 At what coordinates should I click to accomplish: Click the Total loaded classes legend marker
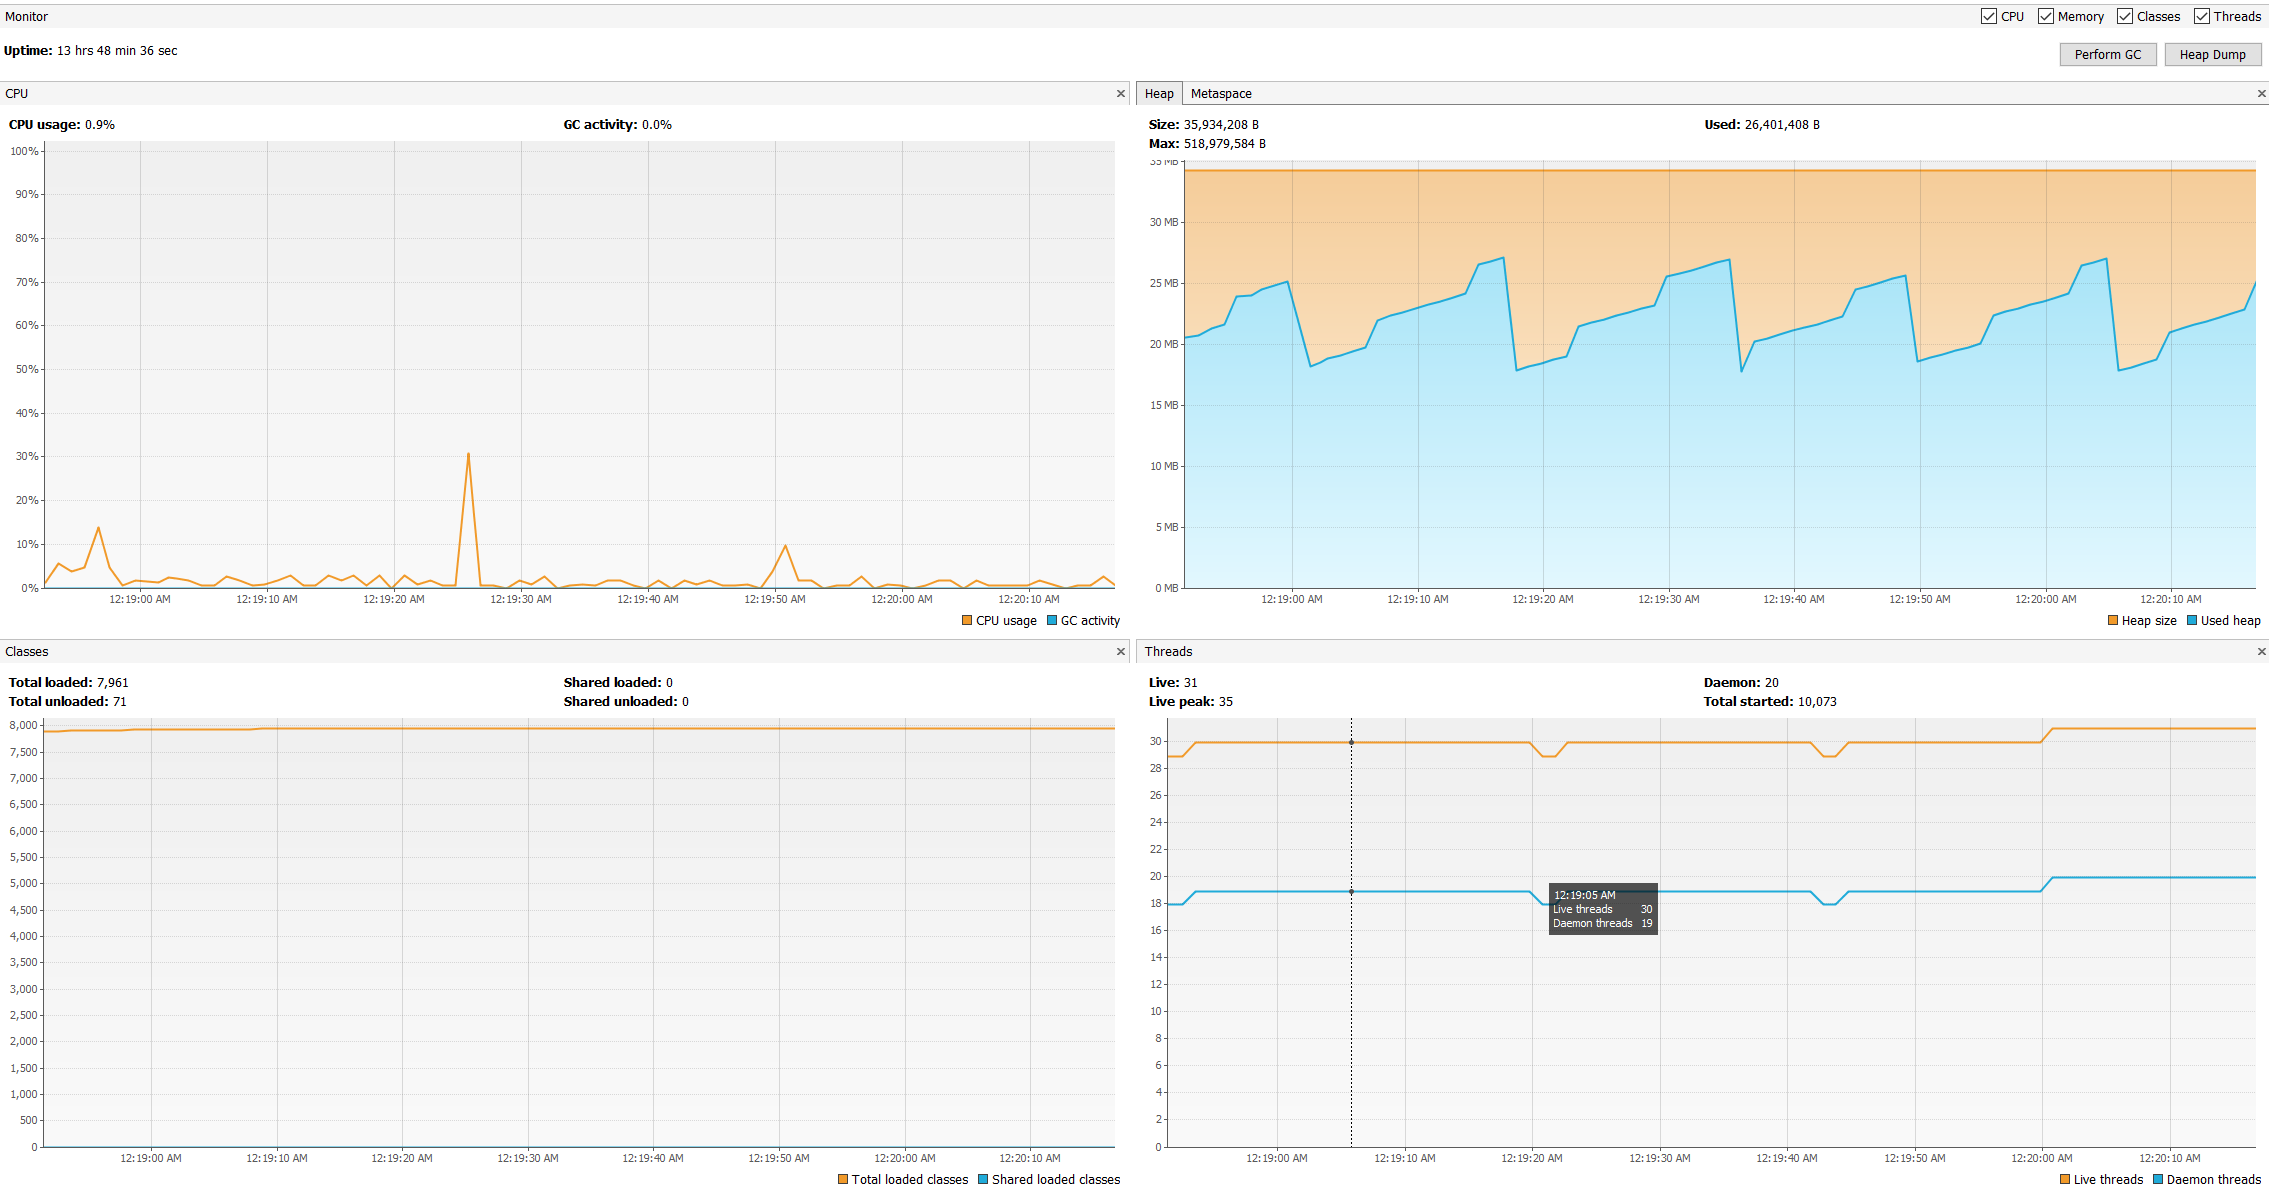click(x=841, y=1179)
